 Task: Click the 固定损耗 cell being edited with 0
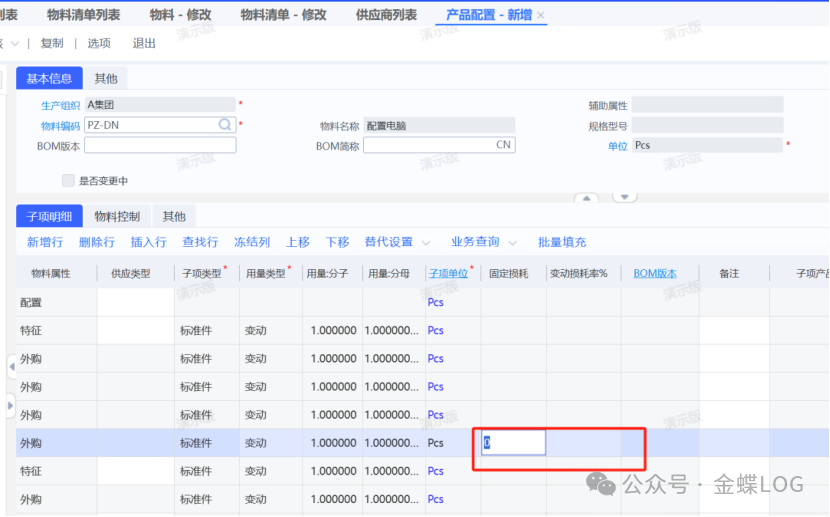tap(513, 442)
